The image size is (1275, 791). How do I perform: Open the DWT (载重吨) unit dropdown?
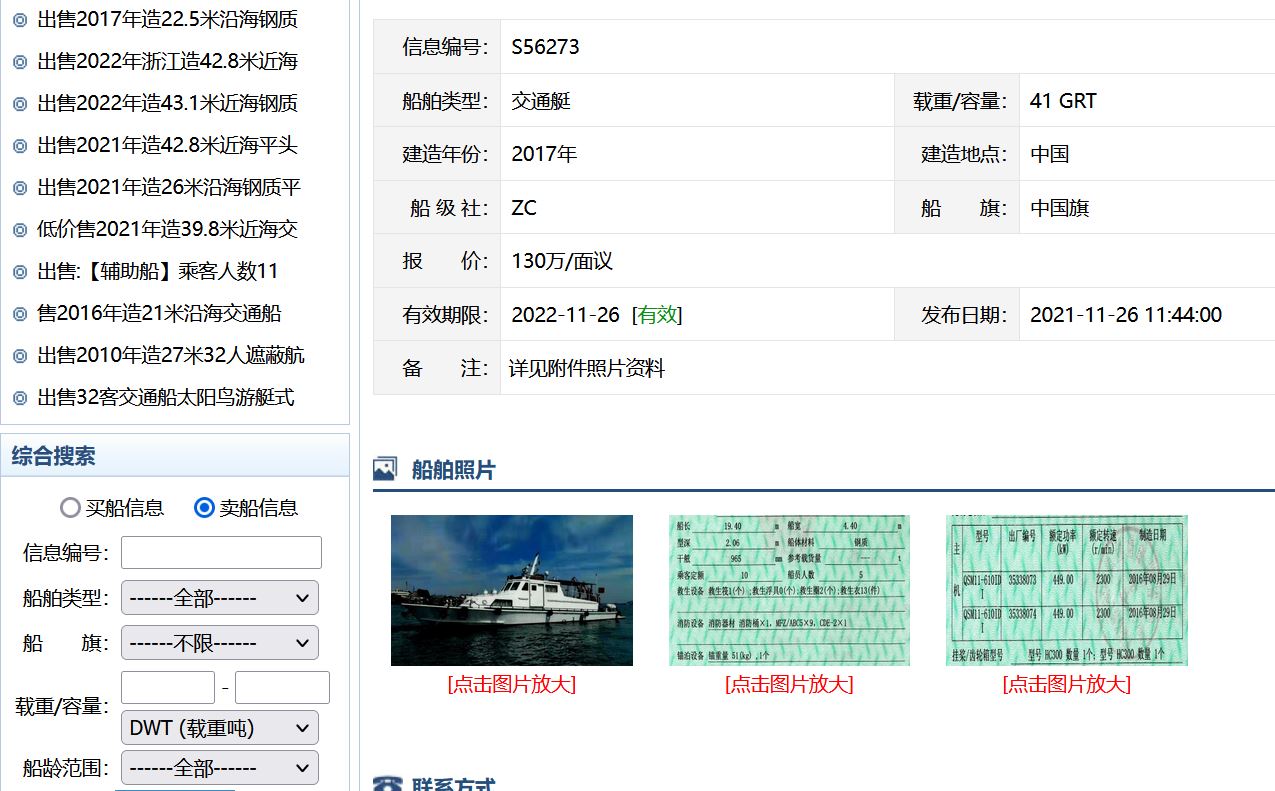[219, 728]
